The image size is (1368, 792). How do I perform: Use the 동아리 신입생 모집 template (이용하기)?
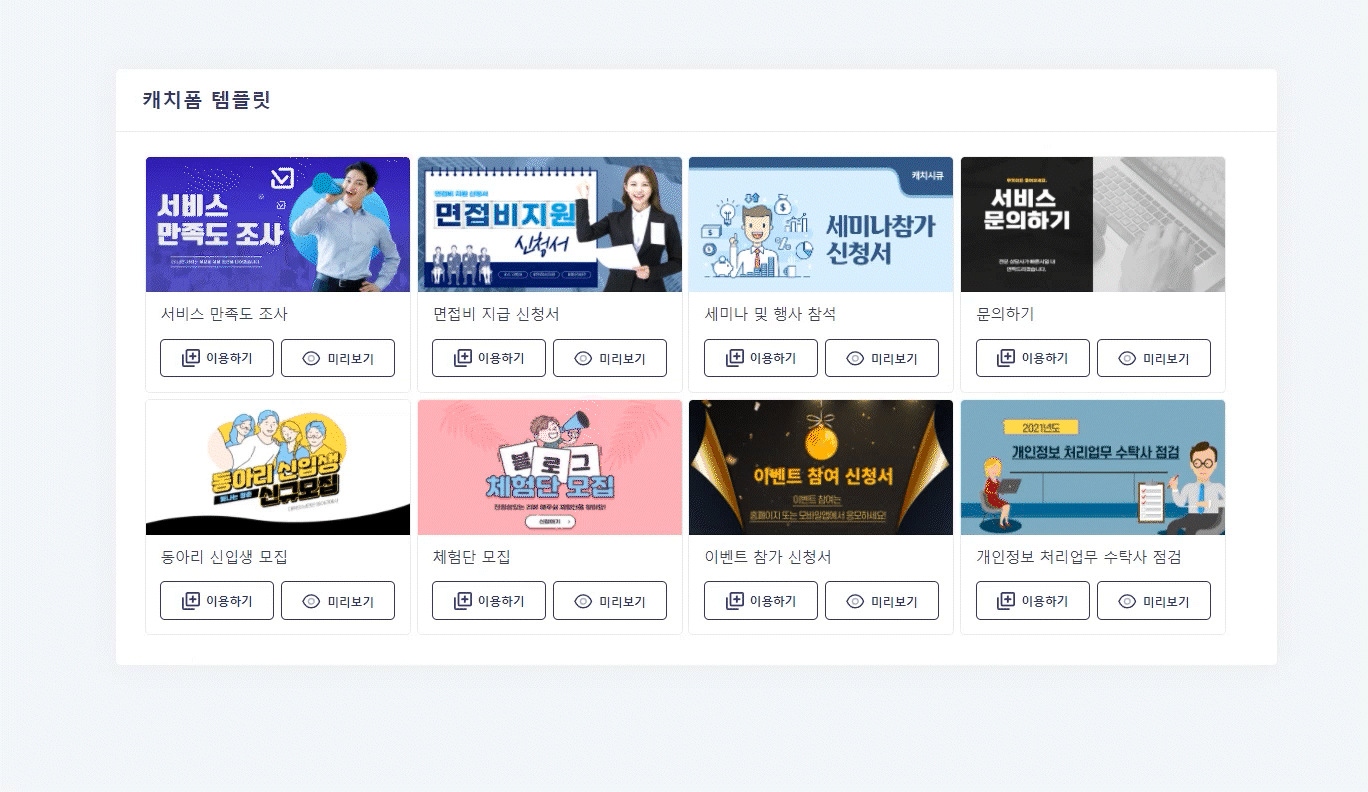pyautogui.click(x=217, y=601)
